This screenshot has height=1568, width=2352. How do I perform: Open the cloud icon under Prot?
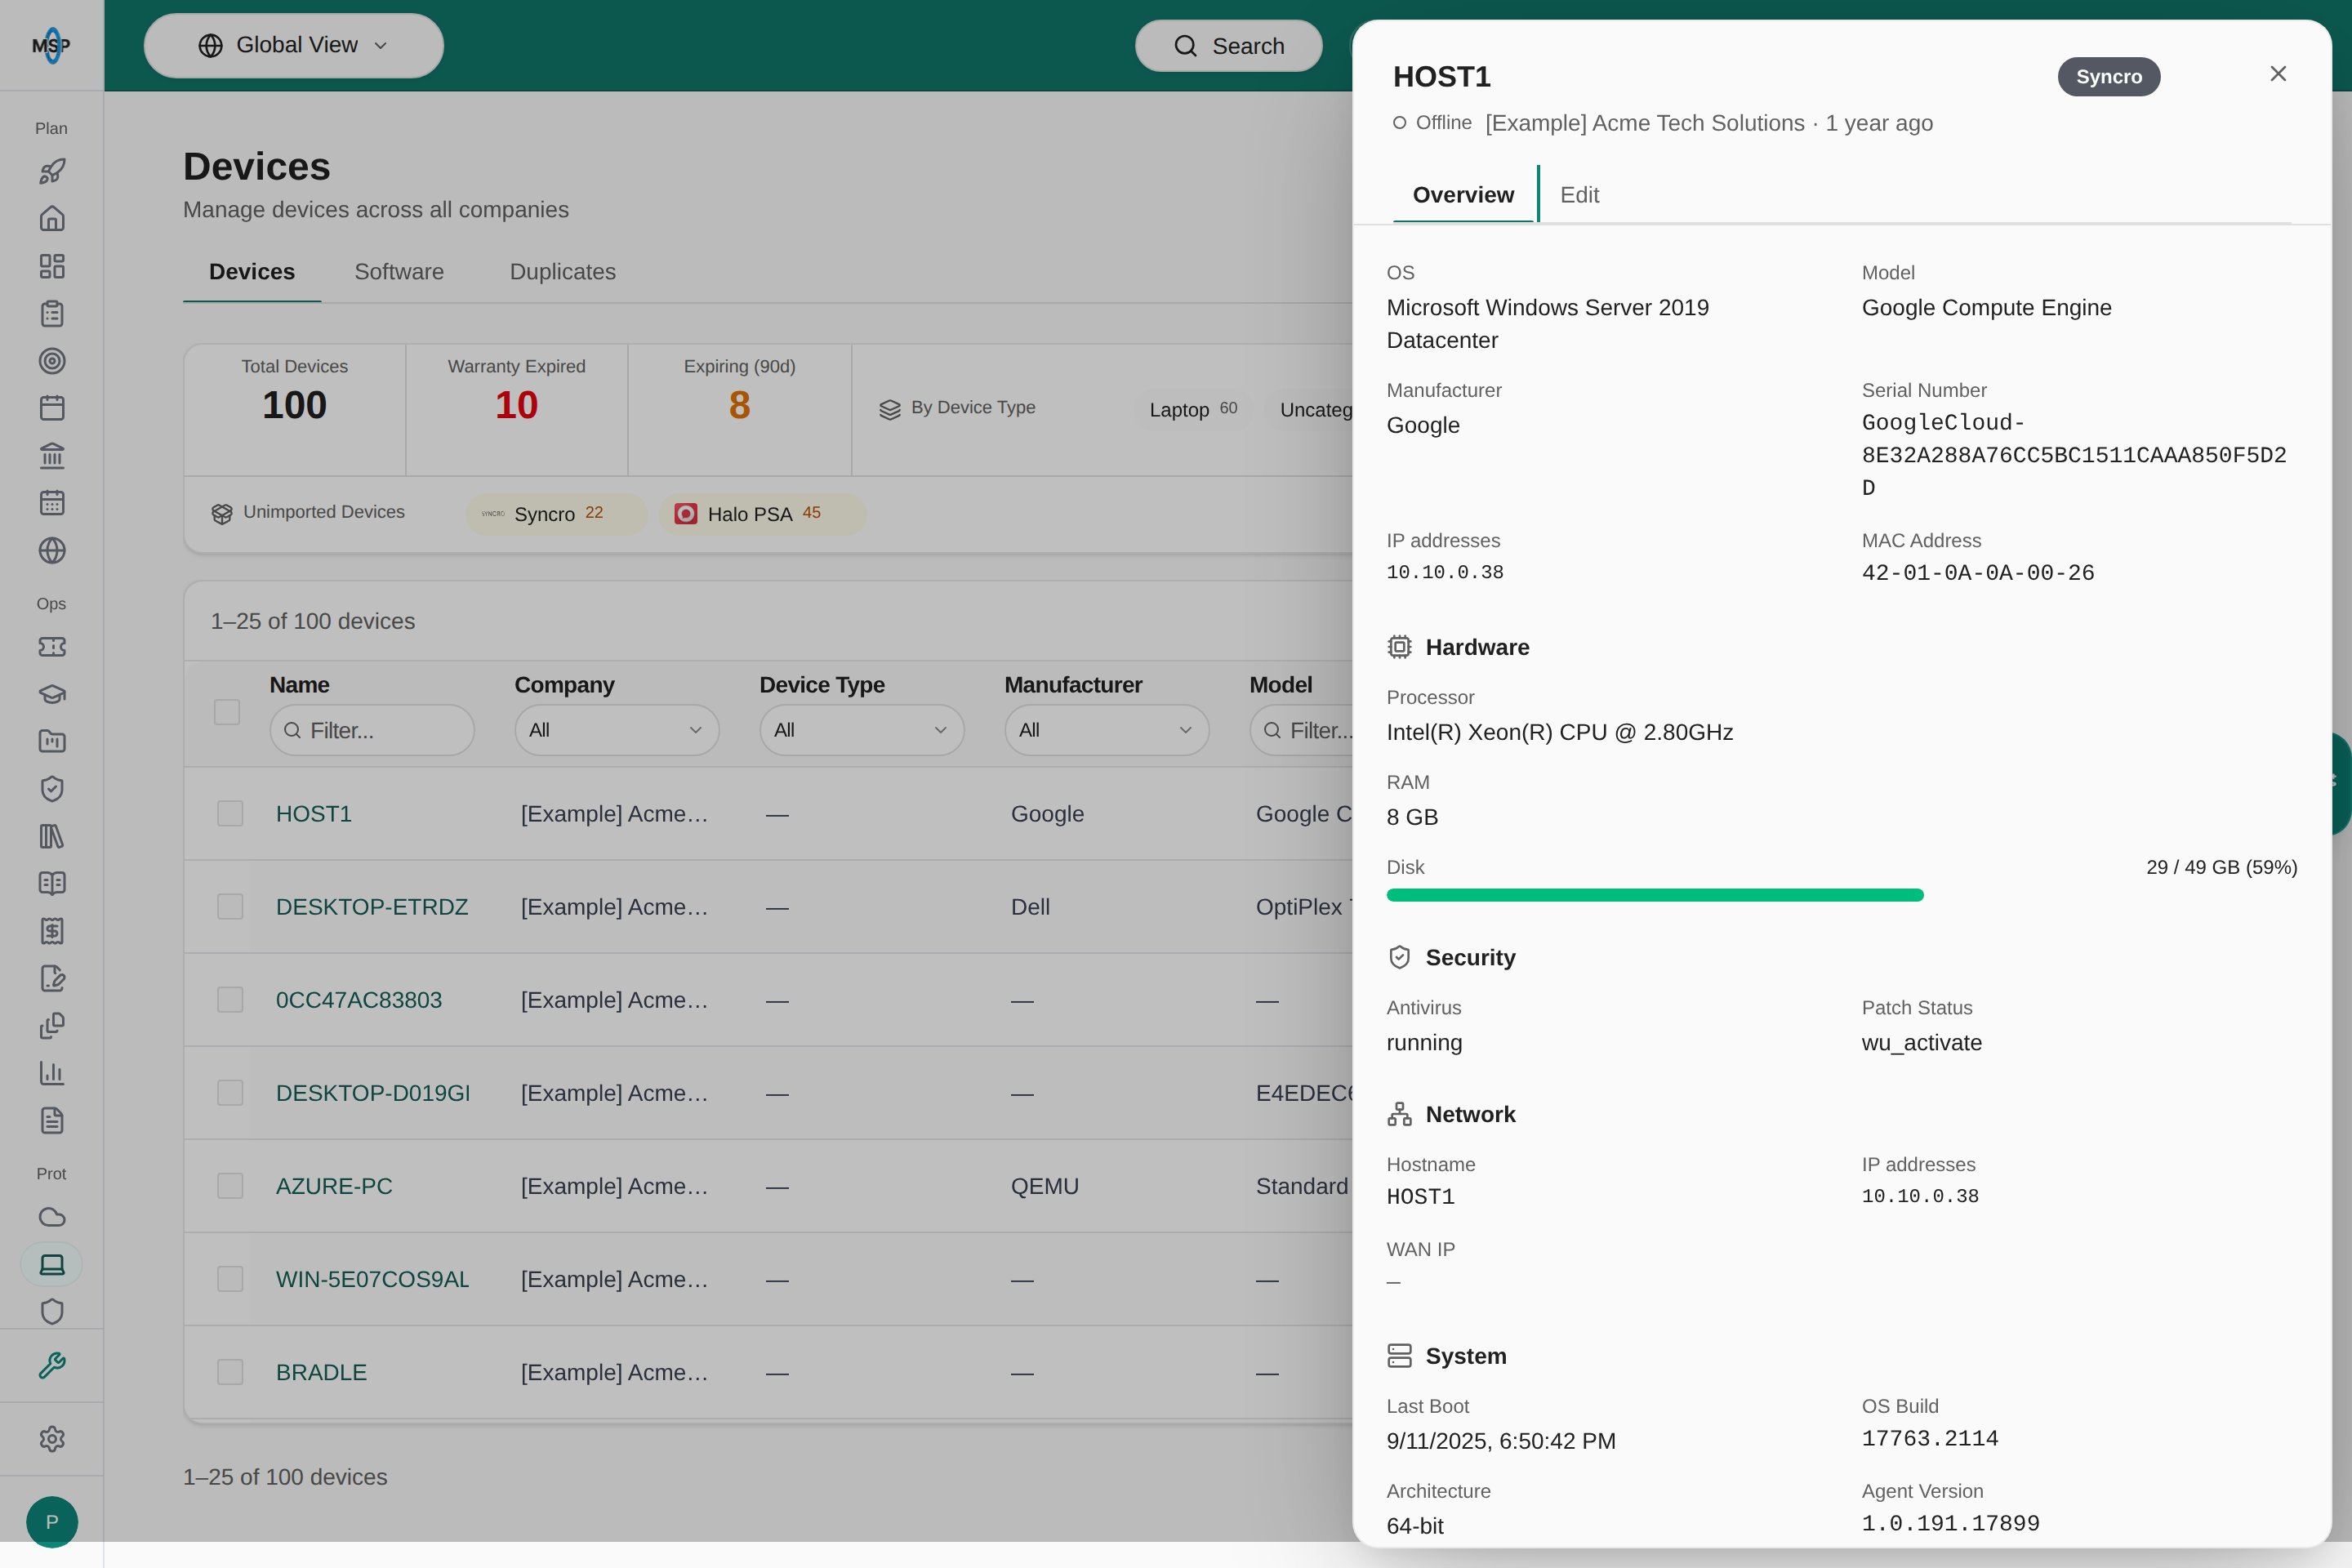52,1217
